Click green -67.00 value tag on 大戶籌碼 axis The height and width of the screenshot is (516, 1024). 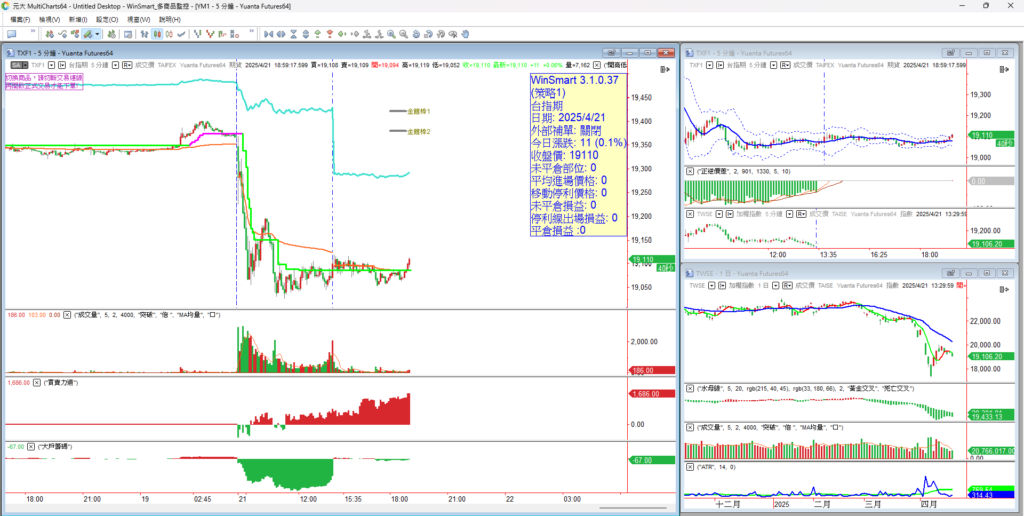click(650, 460)
